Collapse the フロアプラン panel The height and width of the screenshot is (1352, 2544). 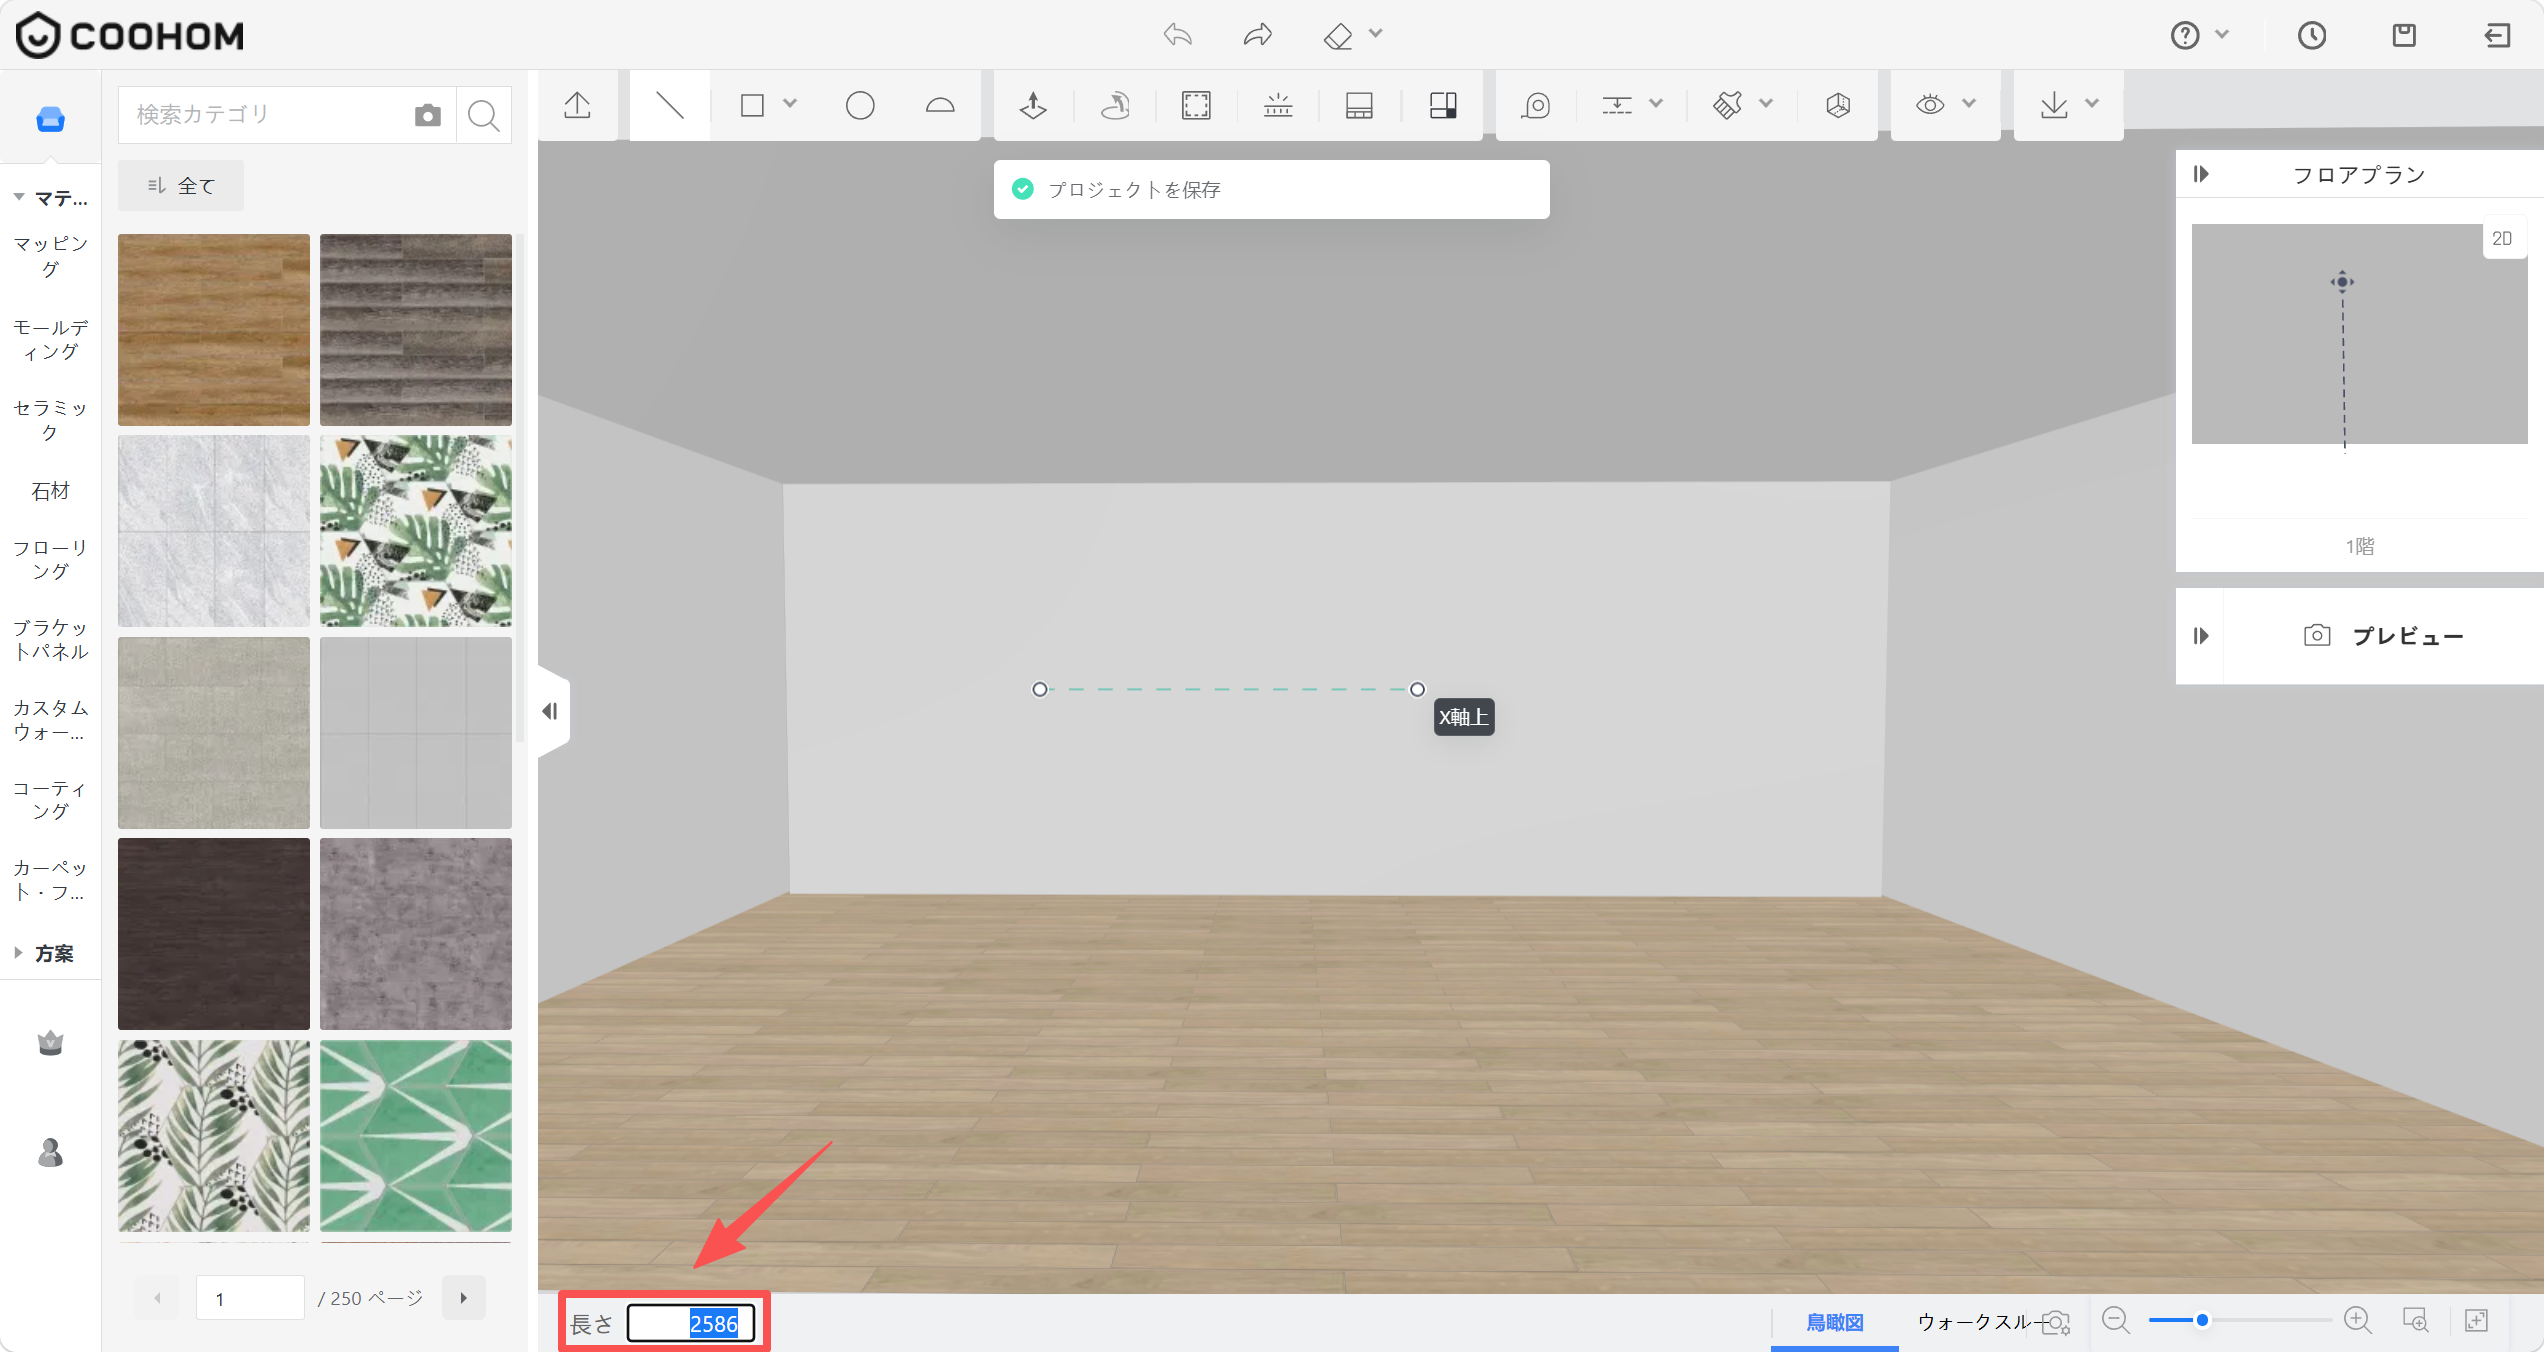click(x=2201, y=174)
